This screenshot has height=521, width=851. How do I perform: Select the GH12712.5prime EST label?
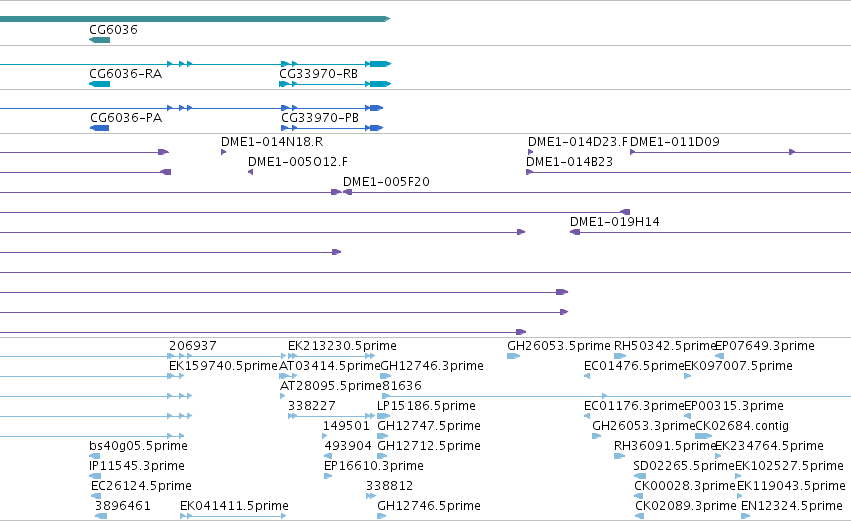pos(429,446)
